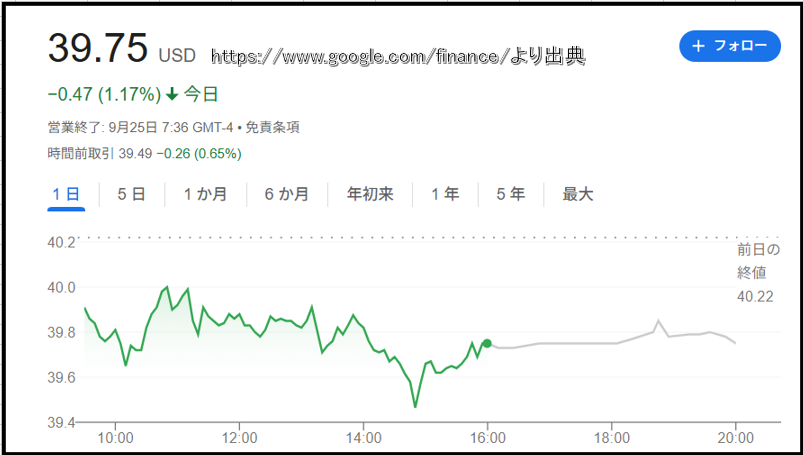Click the 前日の終値 previous close label
Screen dimensions: 803x455
(x=757, y=260)
